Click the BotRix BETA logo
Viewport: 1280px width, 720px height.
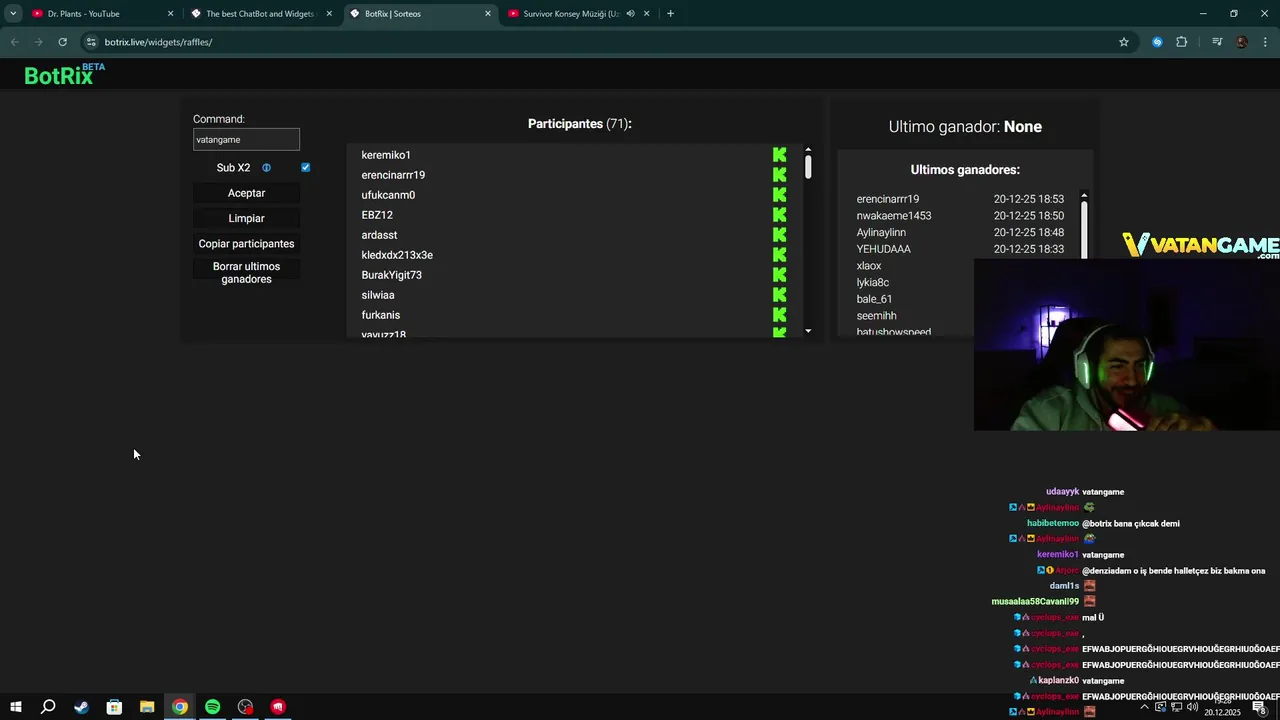[64, 75]
